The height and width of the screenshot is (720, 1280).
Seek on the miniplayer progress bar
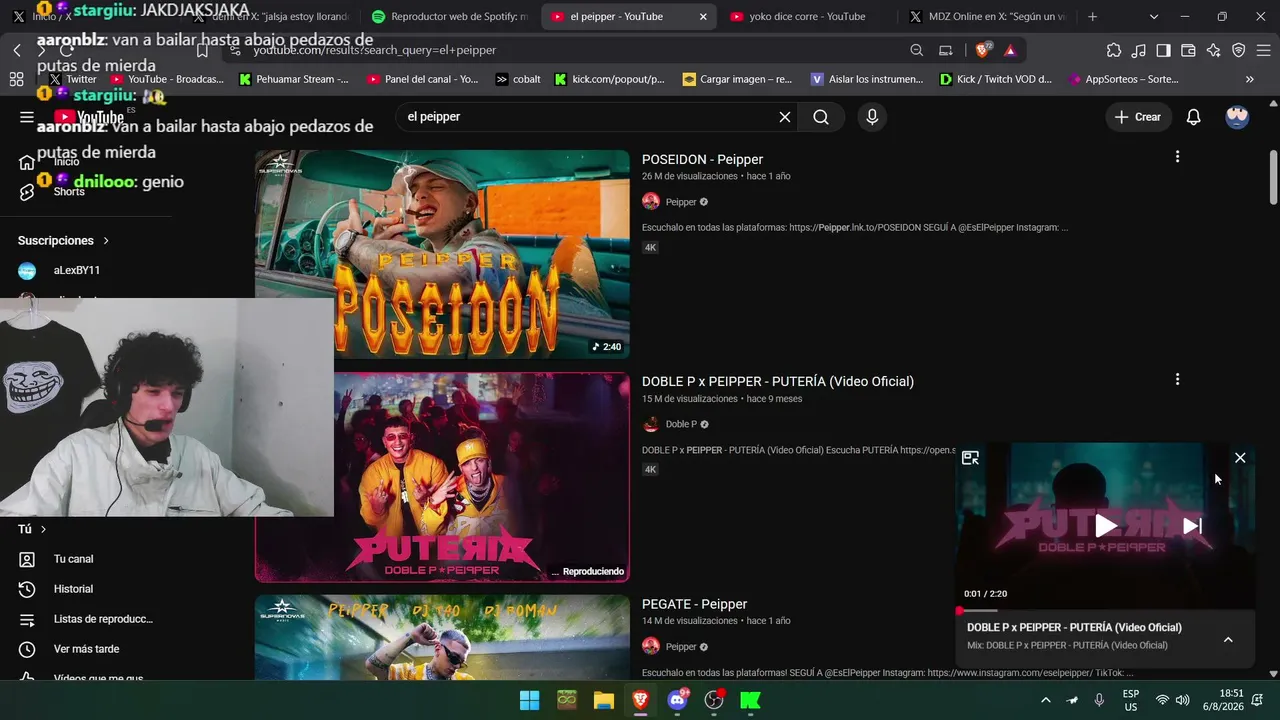(x=1105, y=610)
